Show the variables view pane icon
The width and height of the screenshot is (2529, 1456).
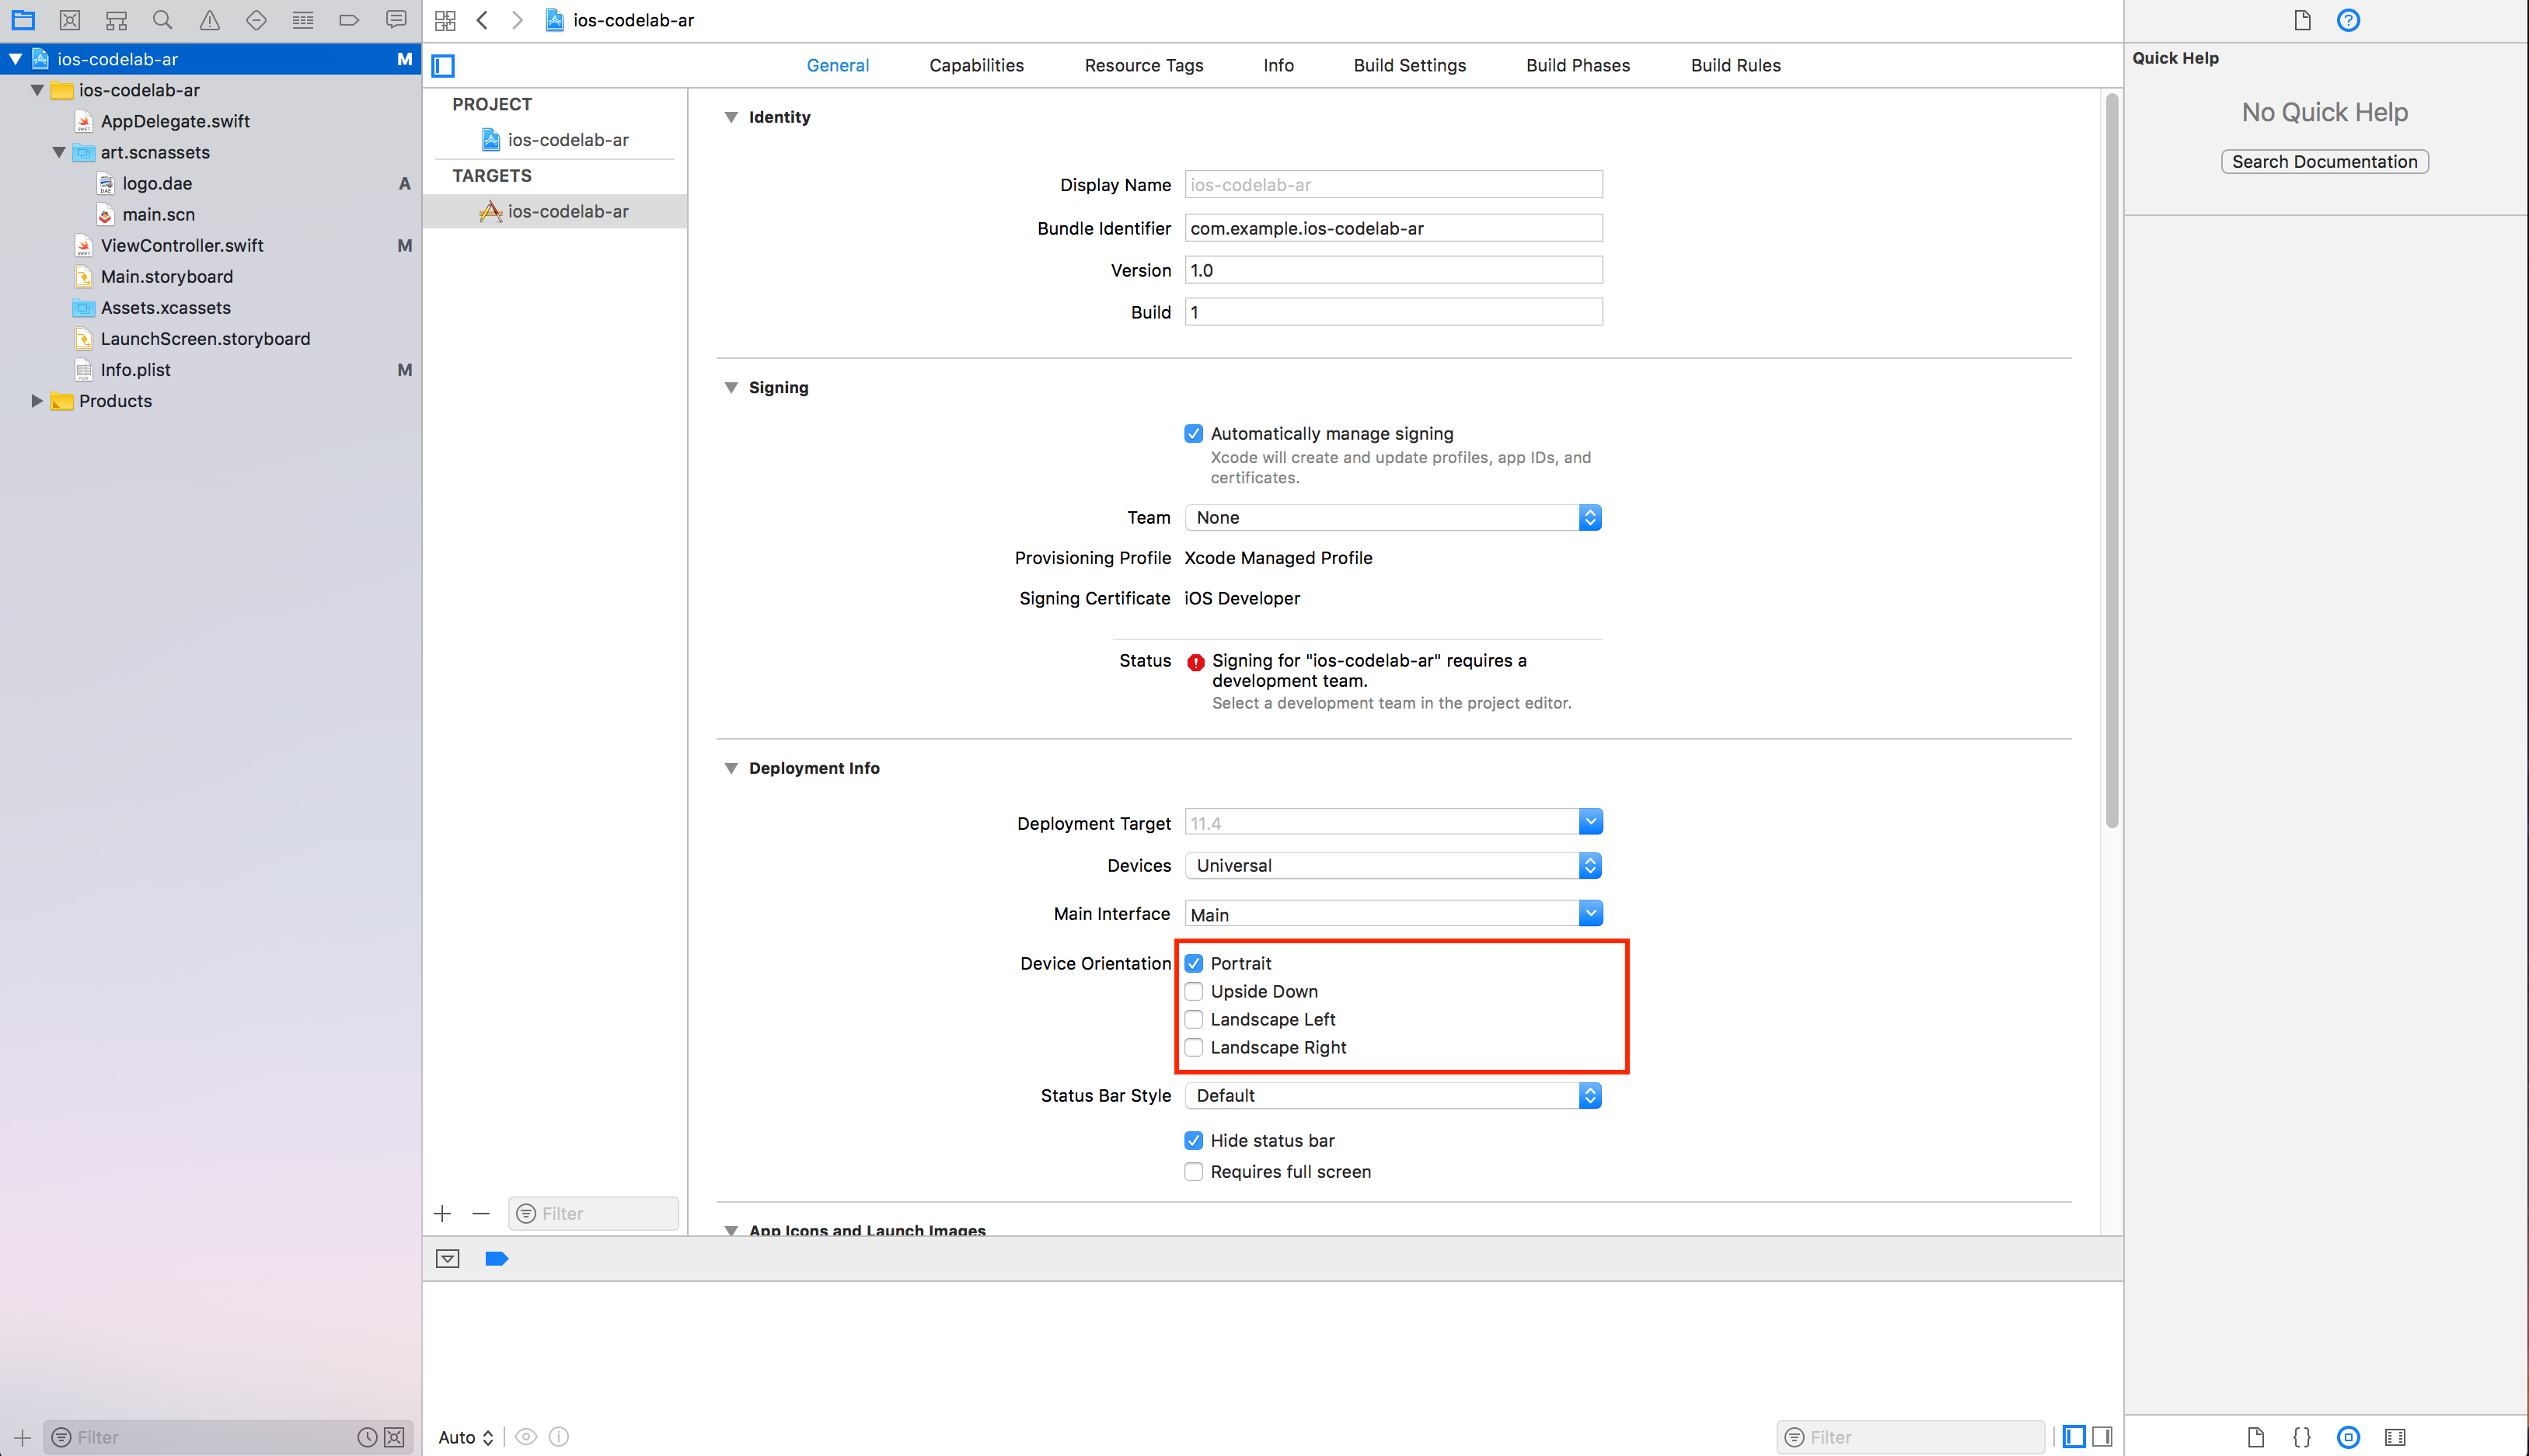click(x=2074, y=1436)
